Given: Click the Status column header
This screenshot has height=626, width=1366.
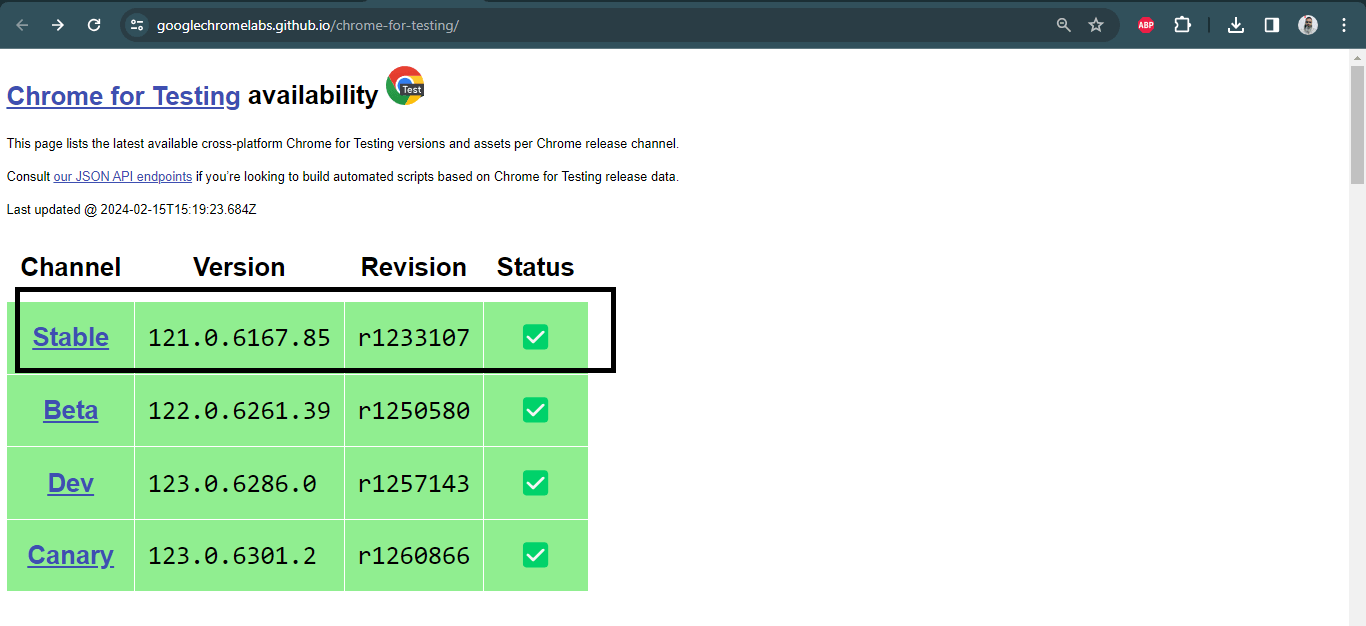Looking at the screenshot, I should click(535, 267).
